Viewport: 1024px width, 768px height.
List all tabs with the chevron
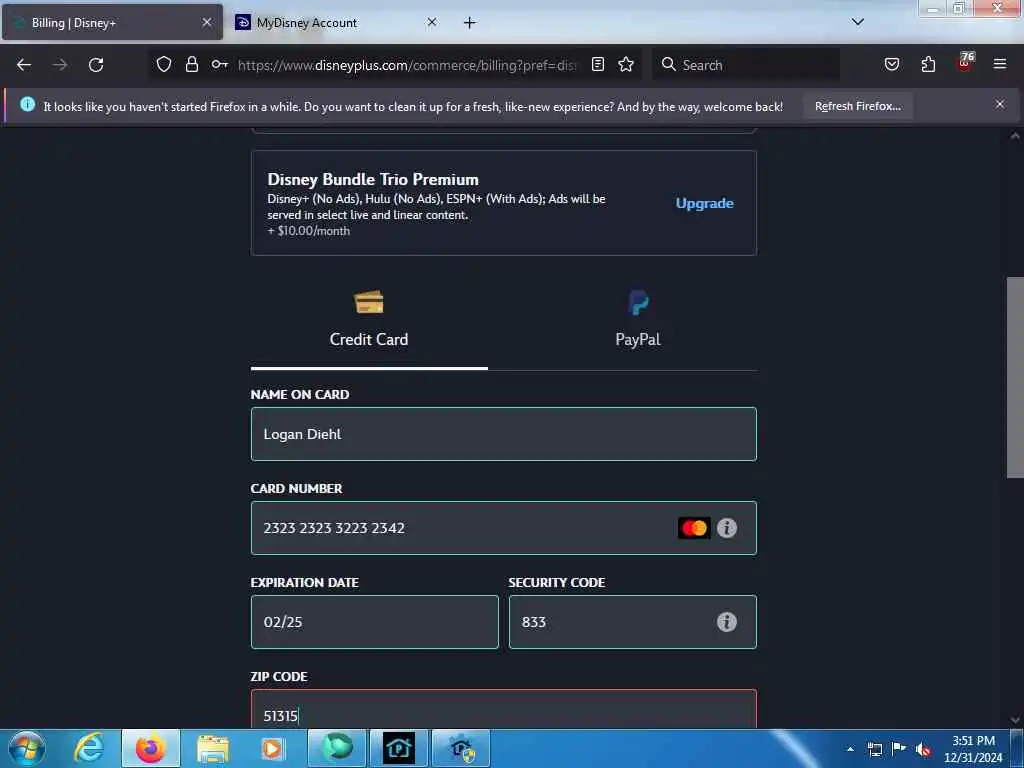click(858, 22)
